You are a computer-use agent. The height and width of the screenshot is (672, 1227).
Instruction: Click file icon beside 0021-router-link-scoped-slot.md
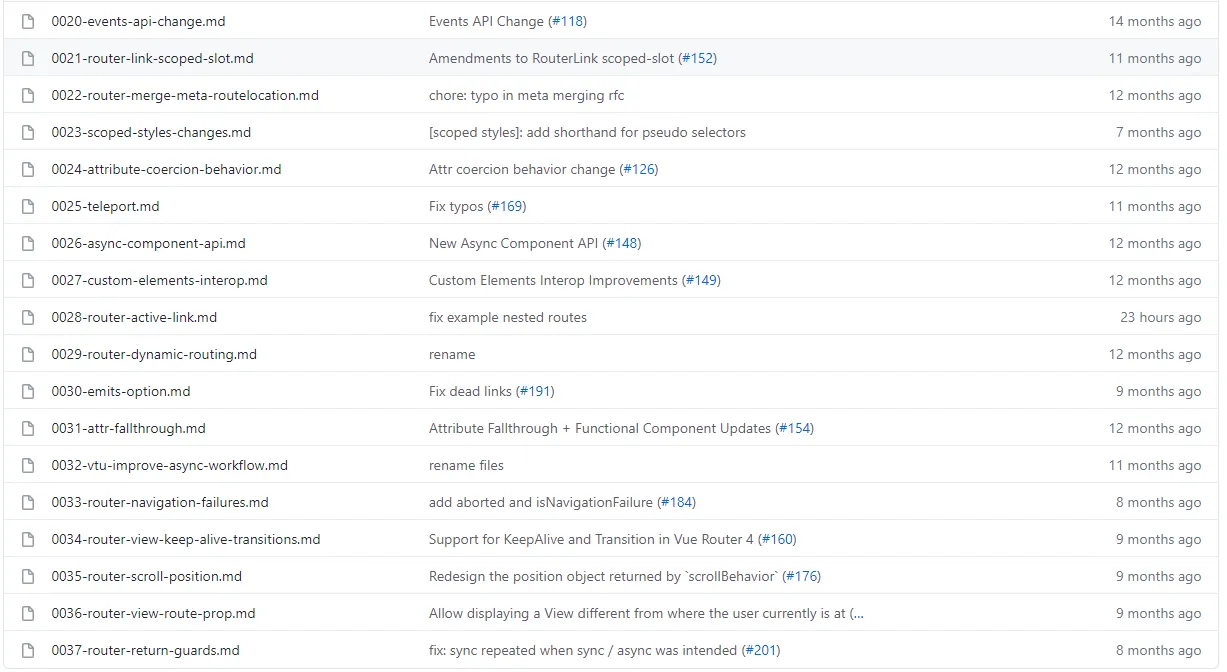pyautogui.click(x=28, y=58)
